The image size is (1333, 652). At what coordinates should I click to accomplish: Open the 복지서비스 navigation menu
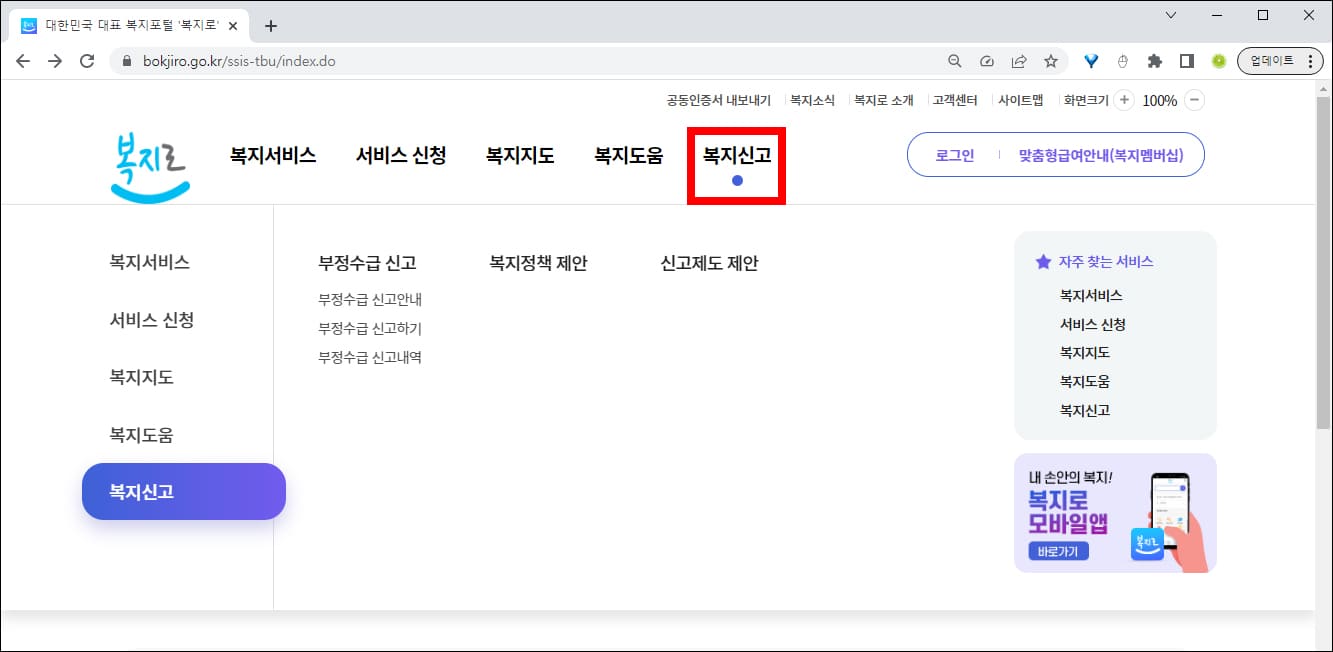(x=273, y=154)
